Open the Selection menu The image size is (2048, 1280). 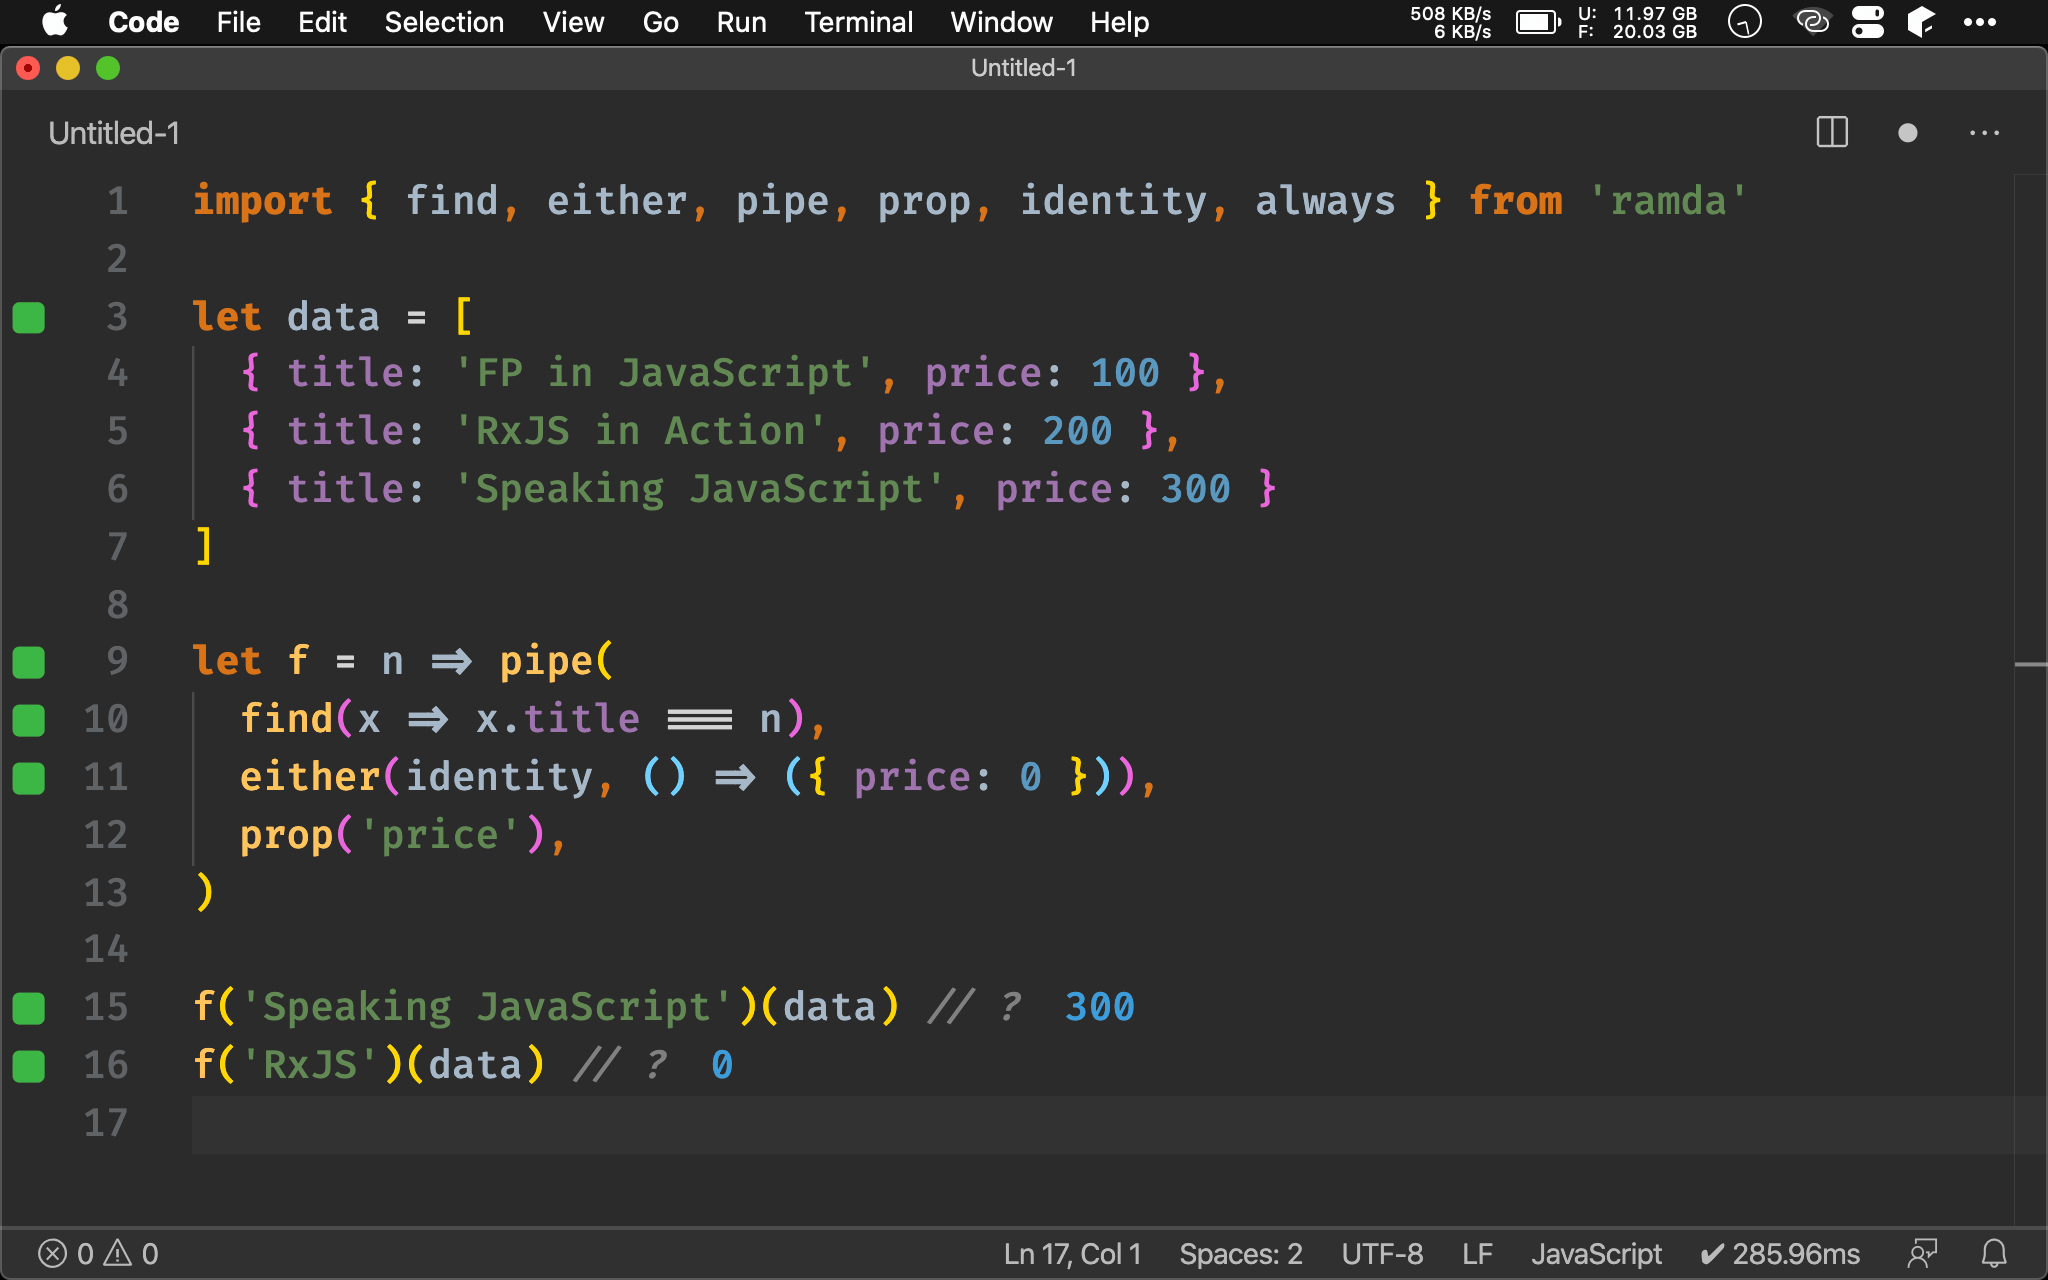444,22
